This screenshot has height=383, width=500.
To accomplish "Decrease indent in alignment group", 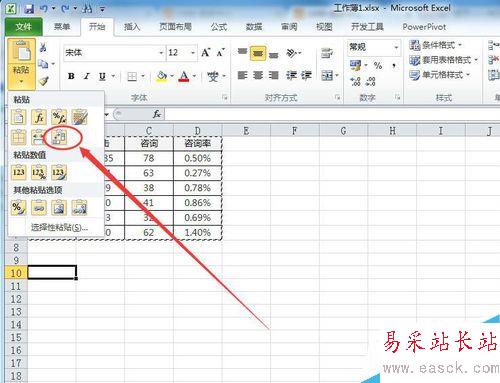I will point(291,76).
